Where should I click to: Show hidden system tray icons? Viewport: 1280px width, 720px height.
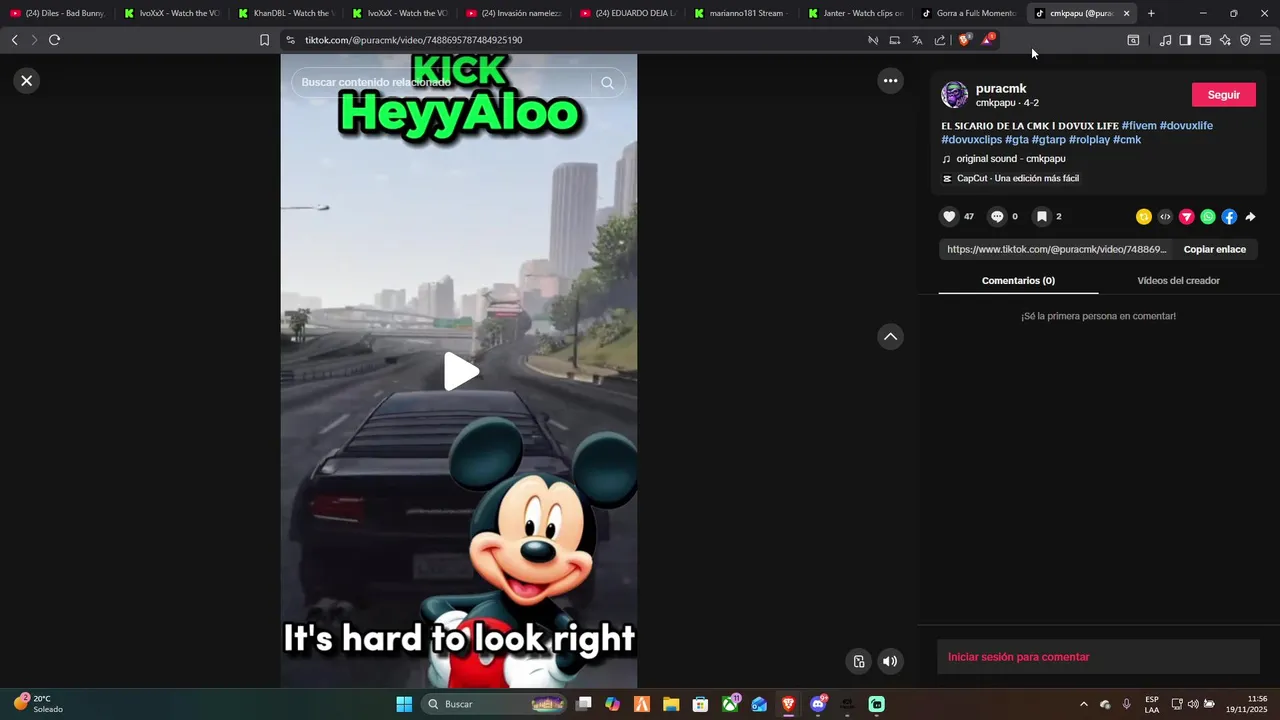point(1083,704)
